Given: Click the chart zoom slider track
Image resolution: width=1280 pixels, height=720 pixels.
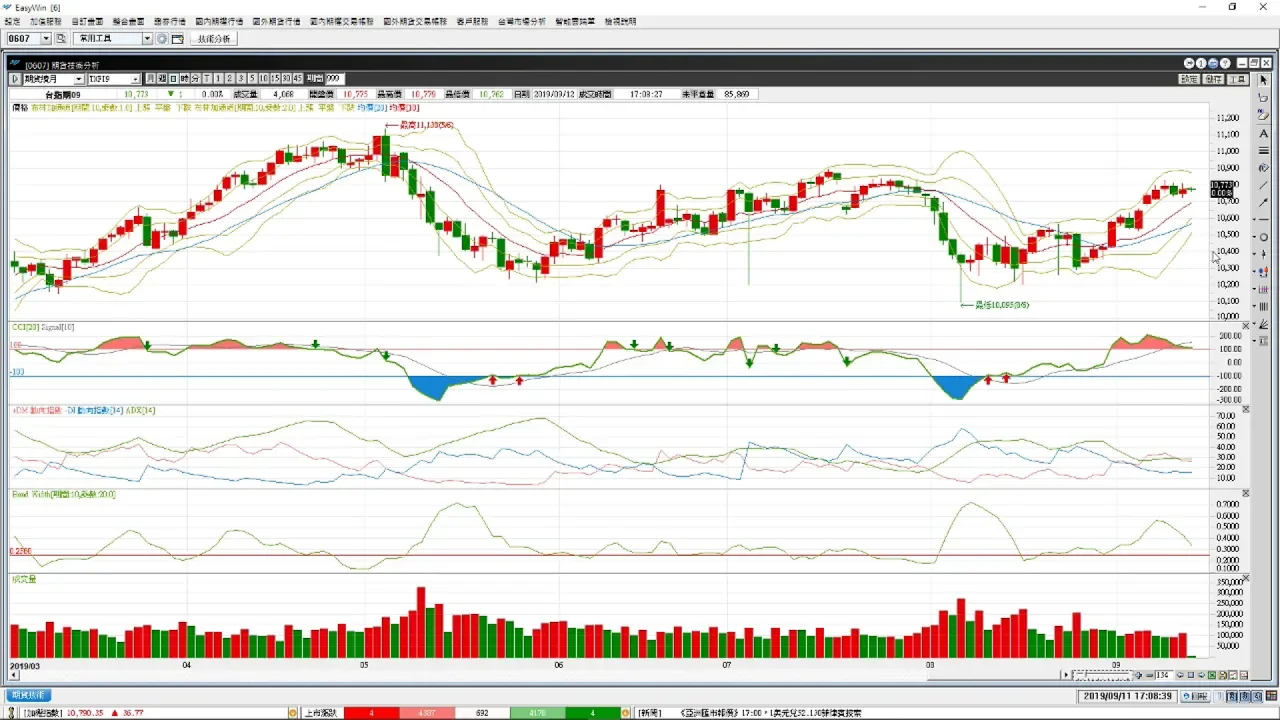Looking at the screenshot, I should tap(1100, 675).
